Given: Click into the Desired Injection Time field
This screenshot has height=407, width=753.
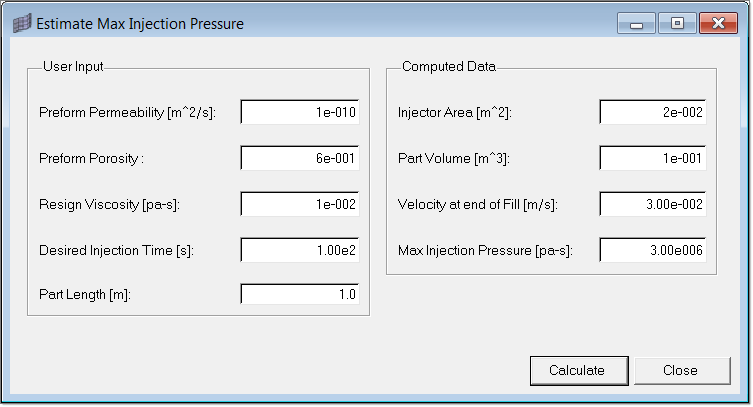Looking at the screenshot, I should coord(300,249).
